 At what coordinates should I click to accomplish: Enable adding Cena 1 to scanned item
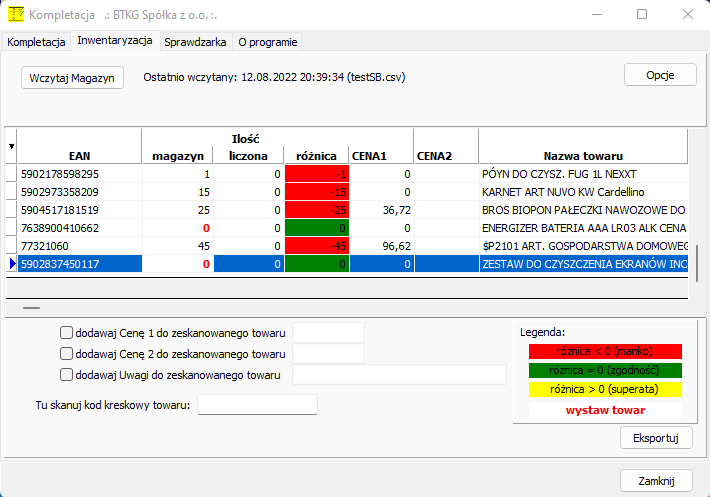(x=67, y=333)
